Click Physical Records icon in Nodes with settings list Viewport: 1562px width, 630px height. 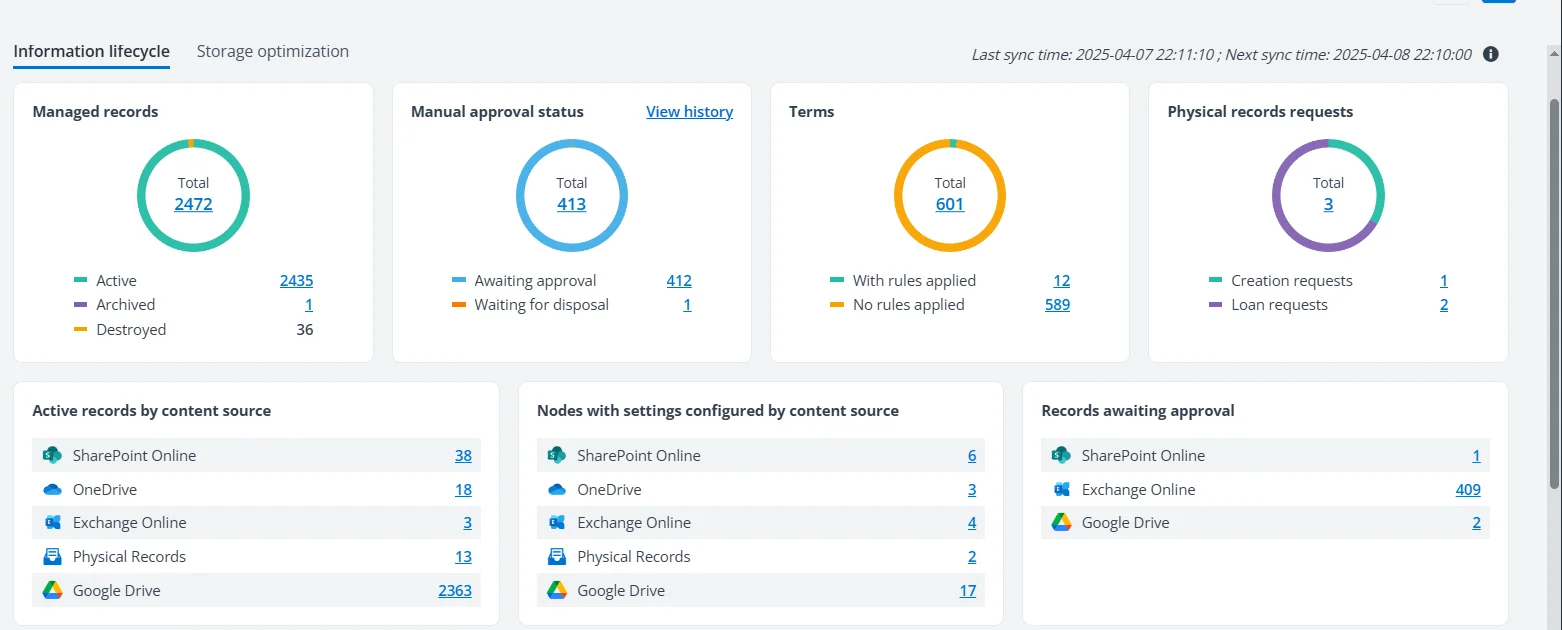point(557,557)
